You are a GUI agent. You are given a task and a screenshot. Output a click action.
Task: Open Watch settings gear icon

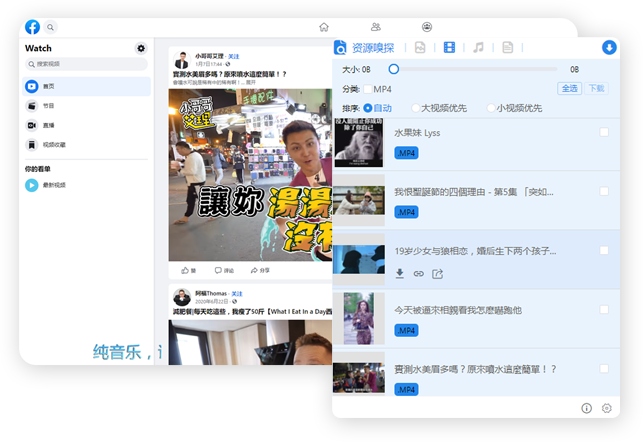[141, 48]
